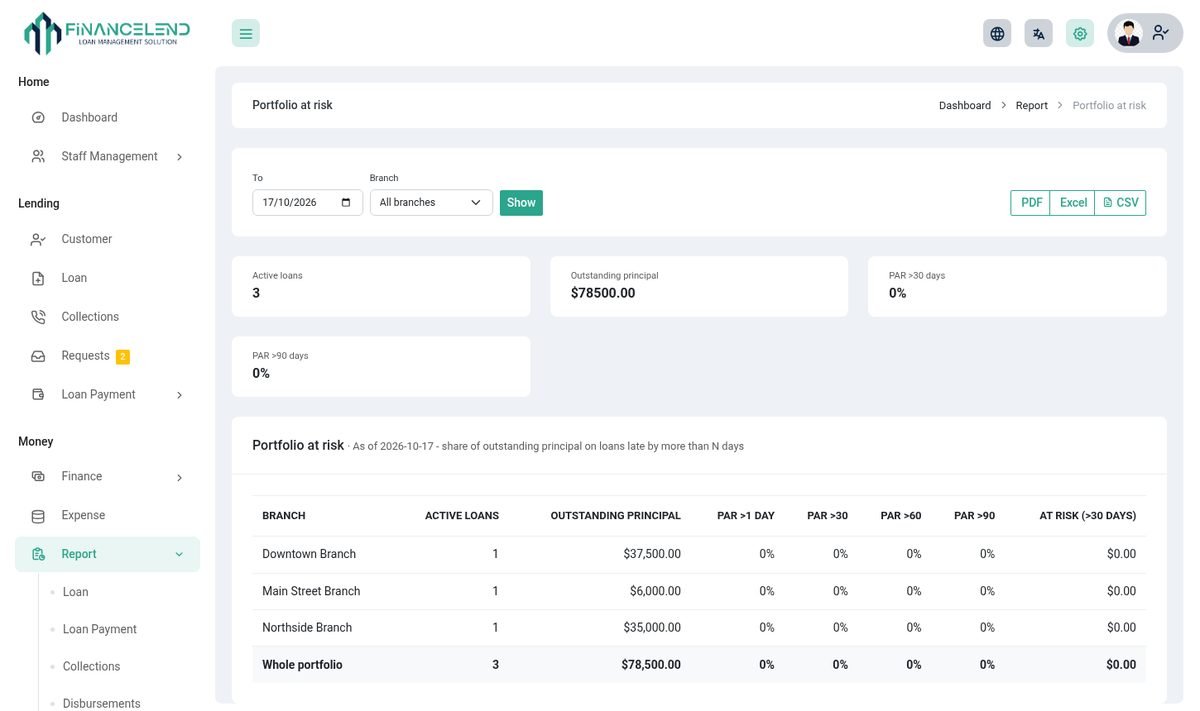
Task: Click the Staff Management people icon
Action: point(38,156)
